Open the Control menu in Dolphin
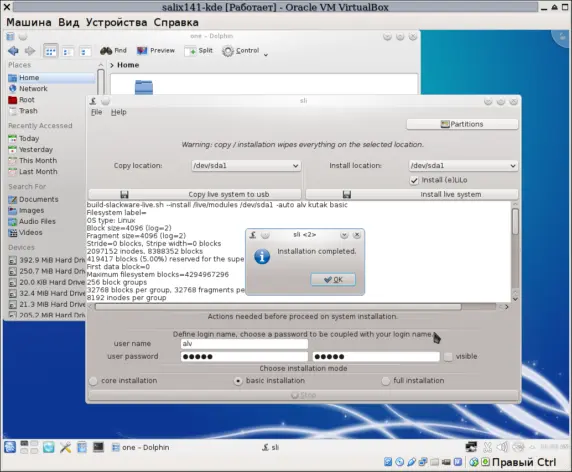The width and height of the screenshot is (572, 472). 241,51
